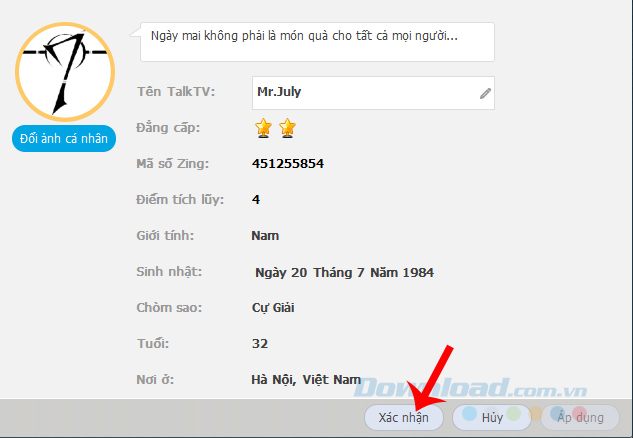The height and width of the screenshot is (438, 633).
Task: Click the age value "32"
Action: (260, 344)
